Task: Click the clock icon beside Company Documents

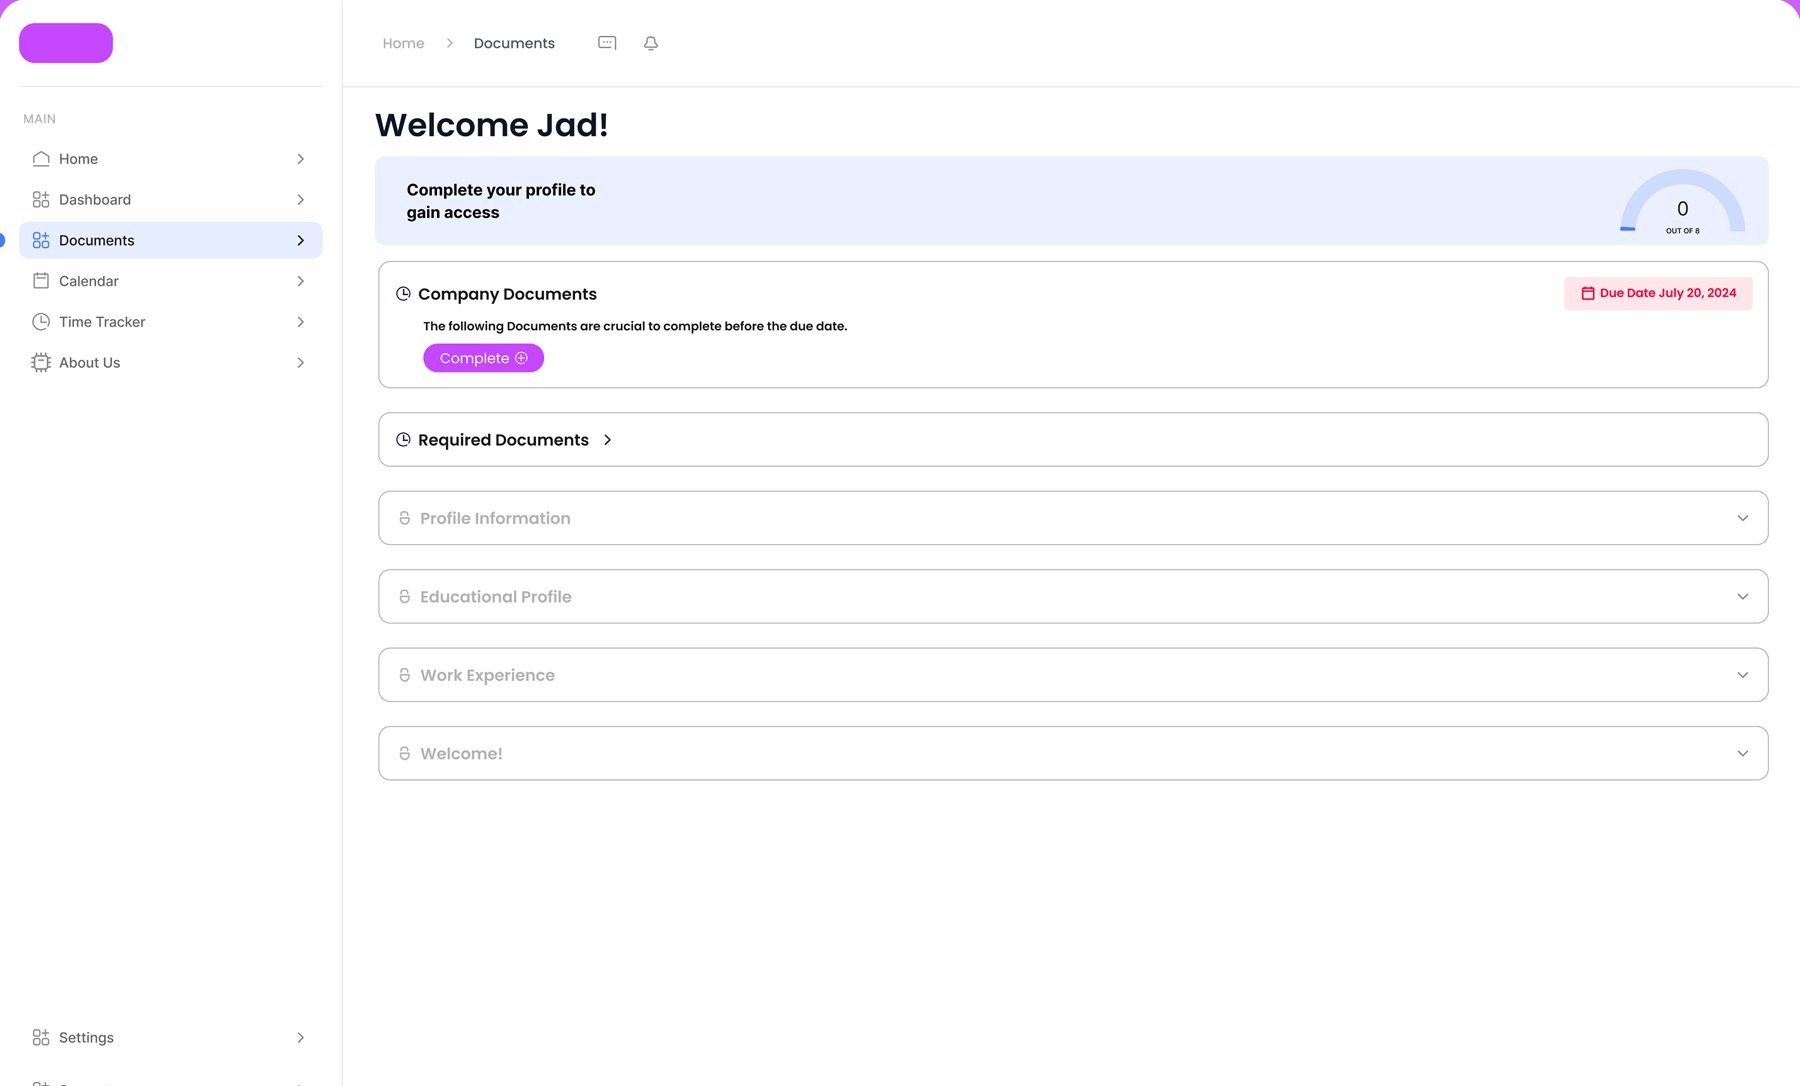Action: [x=403, y=294]
